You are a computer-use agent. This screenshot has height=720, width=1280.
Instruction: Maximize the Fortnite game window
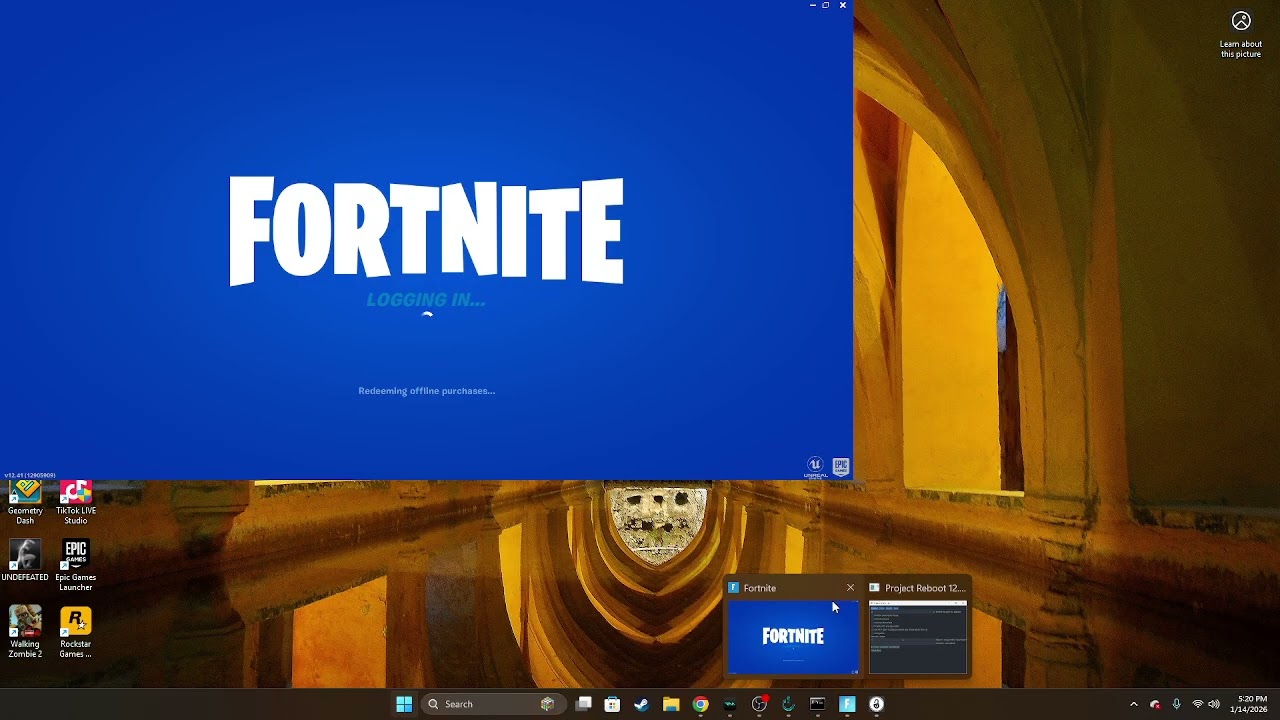(826, 5)
